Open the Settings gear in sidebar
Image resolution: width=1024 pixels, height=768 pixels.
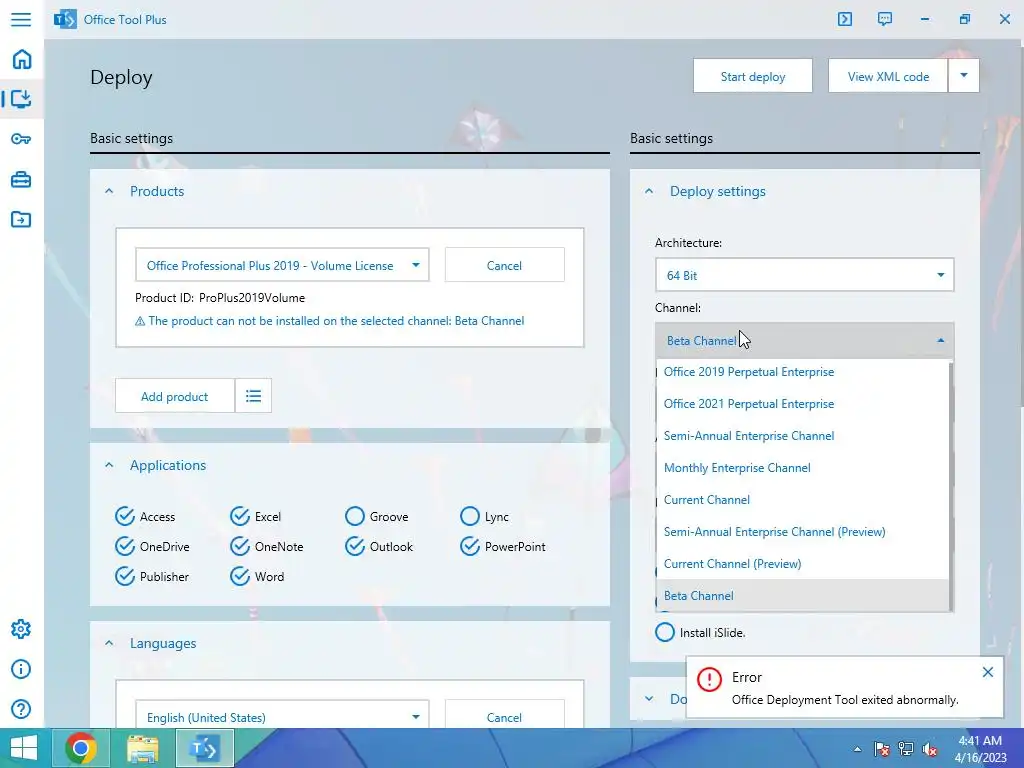(21, 629)
